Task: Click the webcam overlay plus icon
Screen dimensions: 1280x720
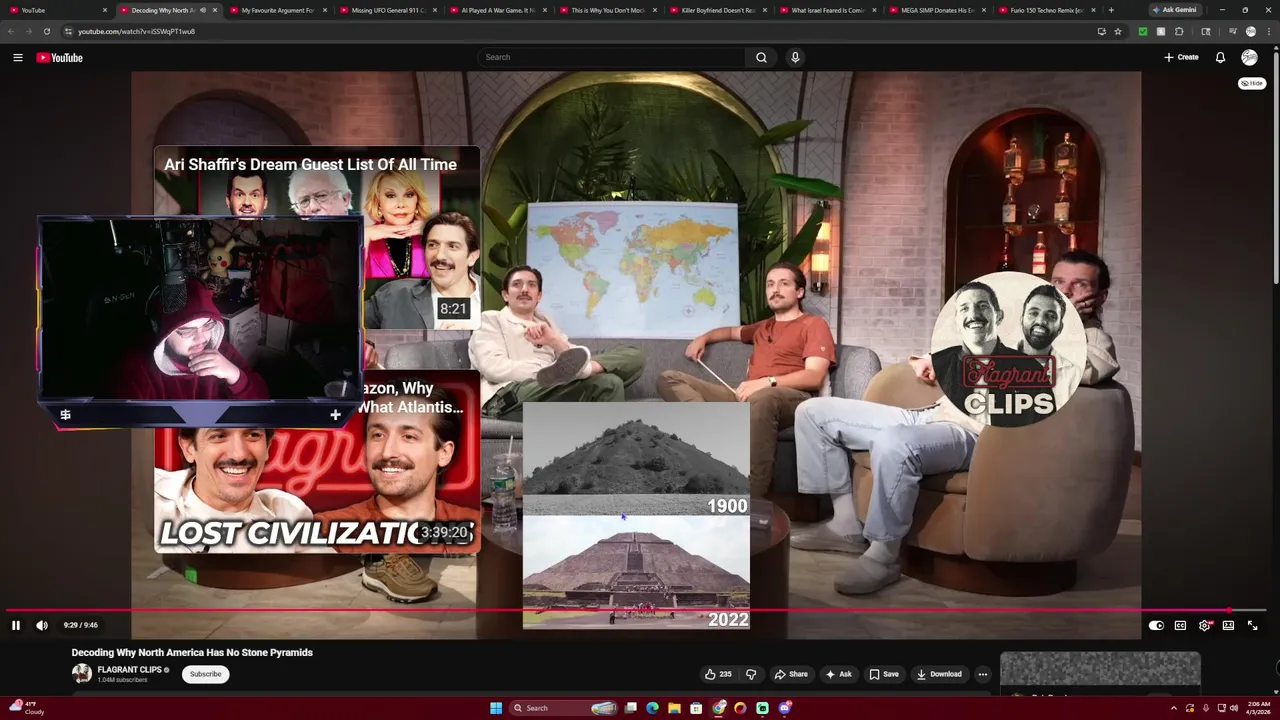Action: [335, 415]
